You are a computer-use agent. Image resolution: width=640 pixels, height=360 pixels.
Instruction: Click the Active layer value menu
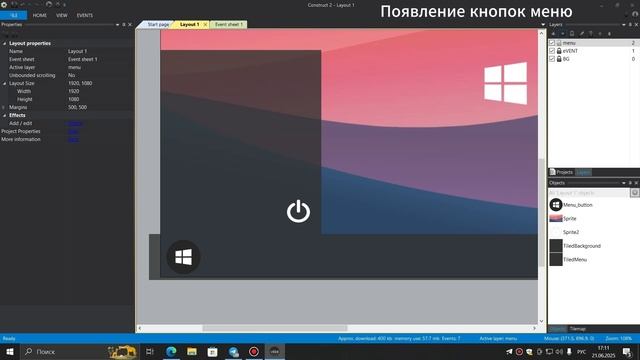click(x=74, y=67)
